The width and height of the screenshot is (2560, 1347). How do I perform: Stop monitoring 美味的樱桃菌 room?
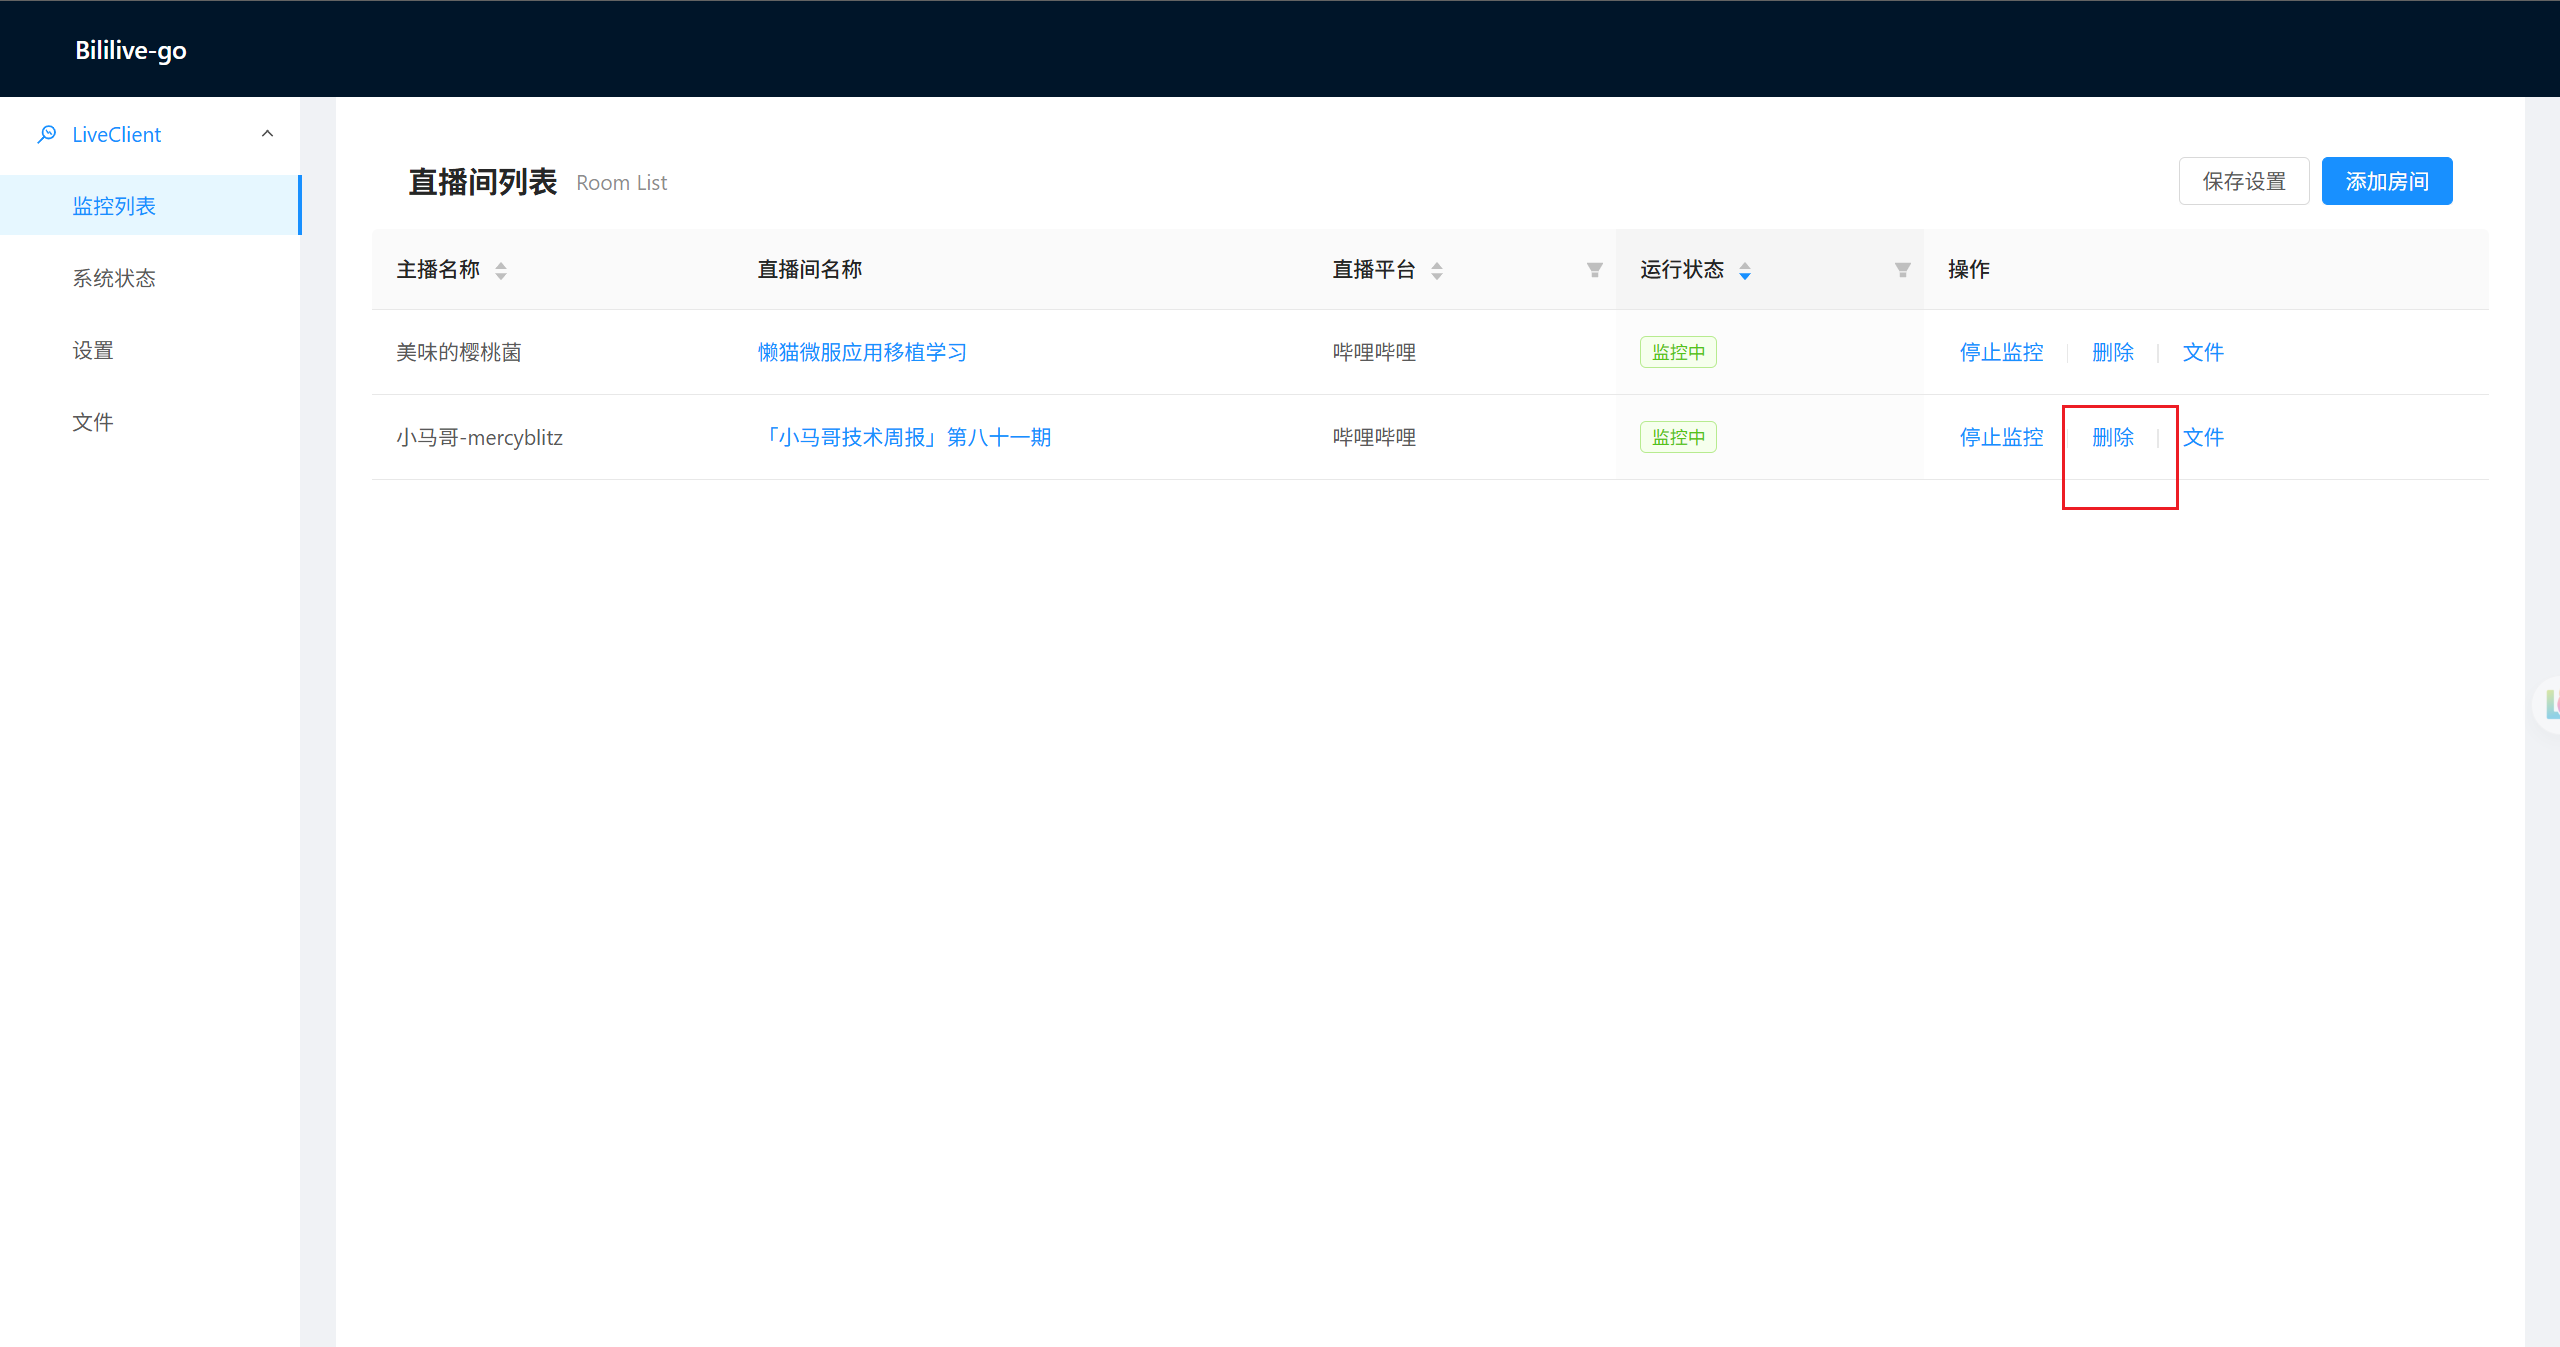point(2001,352)
